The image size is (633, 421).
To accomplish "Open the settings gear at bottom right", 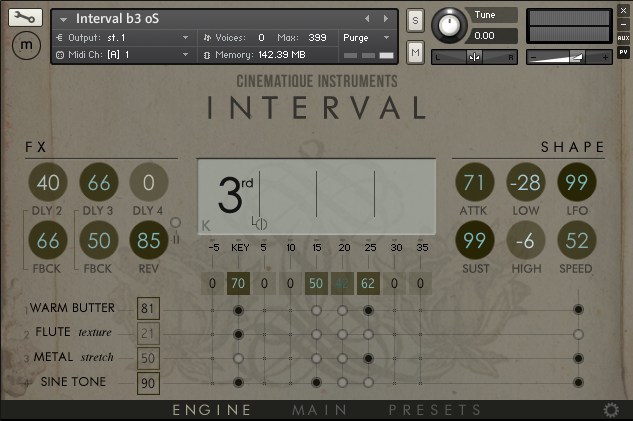I will [611, 410].
